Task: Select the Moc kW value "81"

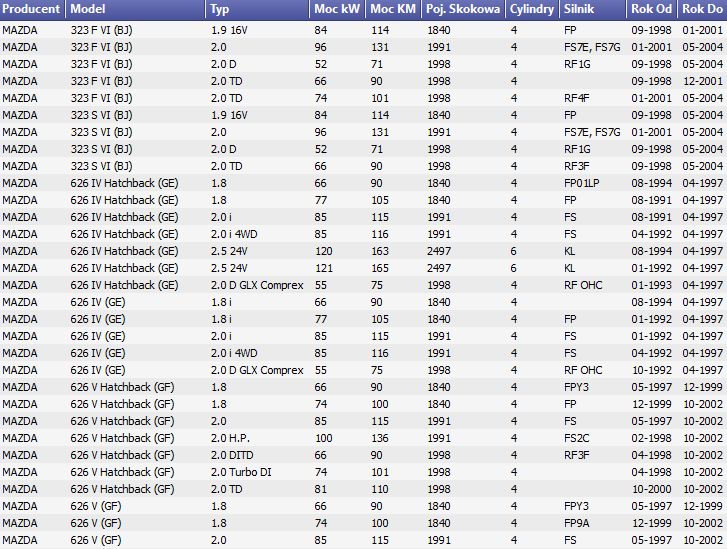Action: coord(320,489)
